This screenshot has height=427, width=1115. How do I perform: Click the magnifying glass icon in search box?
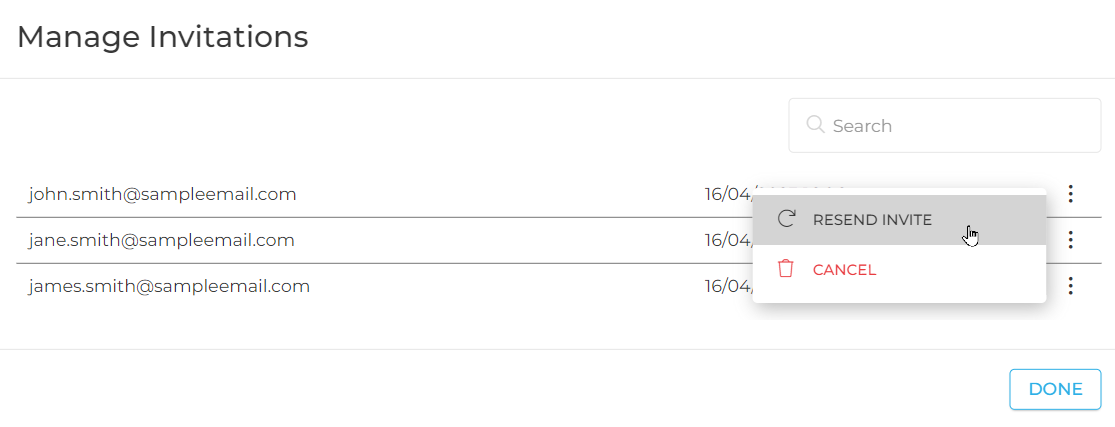(816, 125)
